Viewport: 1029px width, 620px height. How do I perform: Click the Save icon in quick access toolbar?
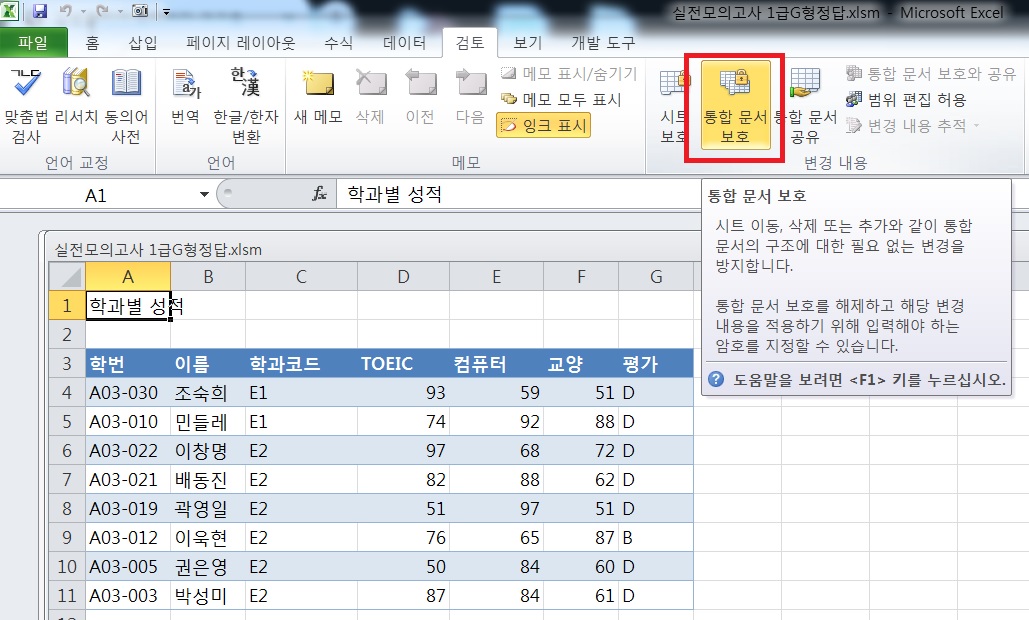click(x=40, y=12)
